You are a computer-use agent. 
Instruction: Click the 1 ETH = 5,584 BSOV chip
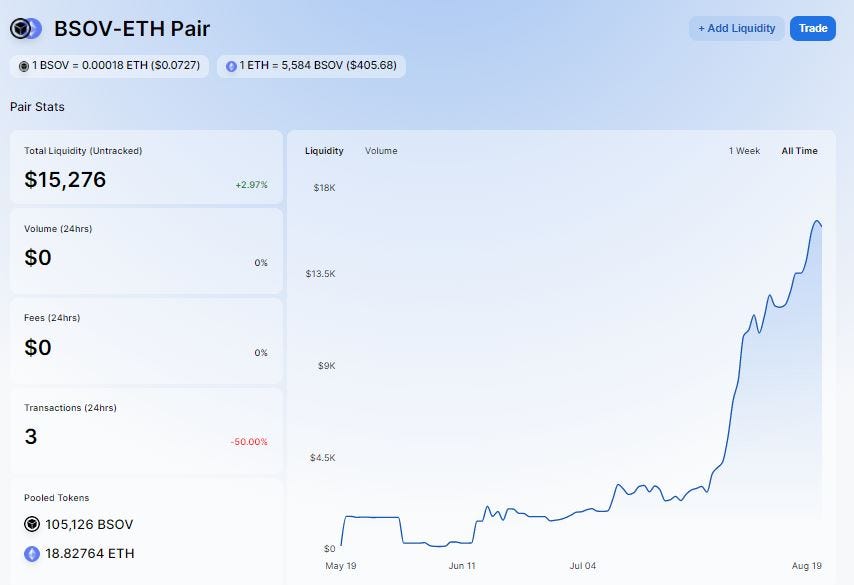[x=312, y=66]
